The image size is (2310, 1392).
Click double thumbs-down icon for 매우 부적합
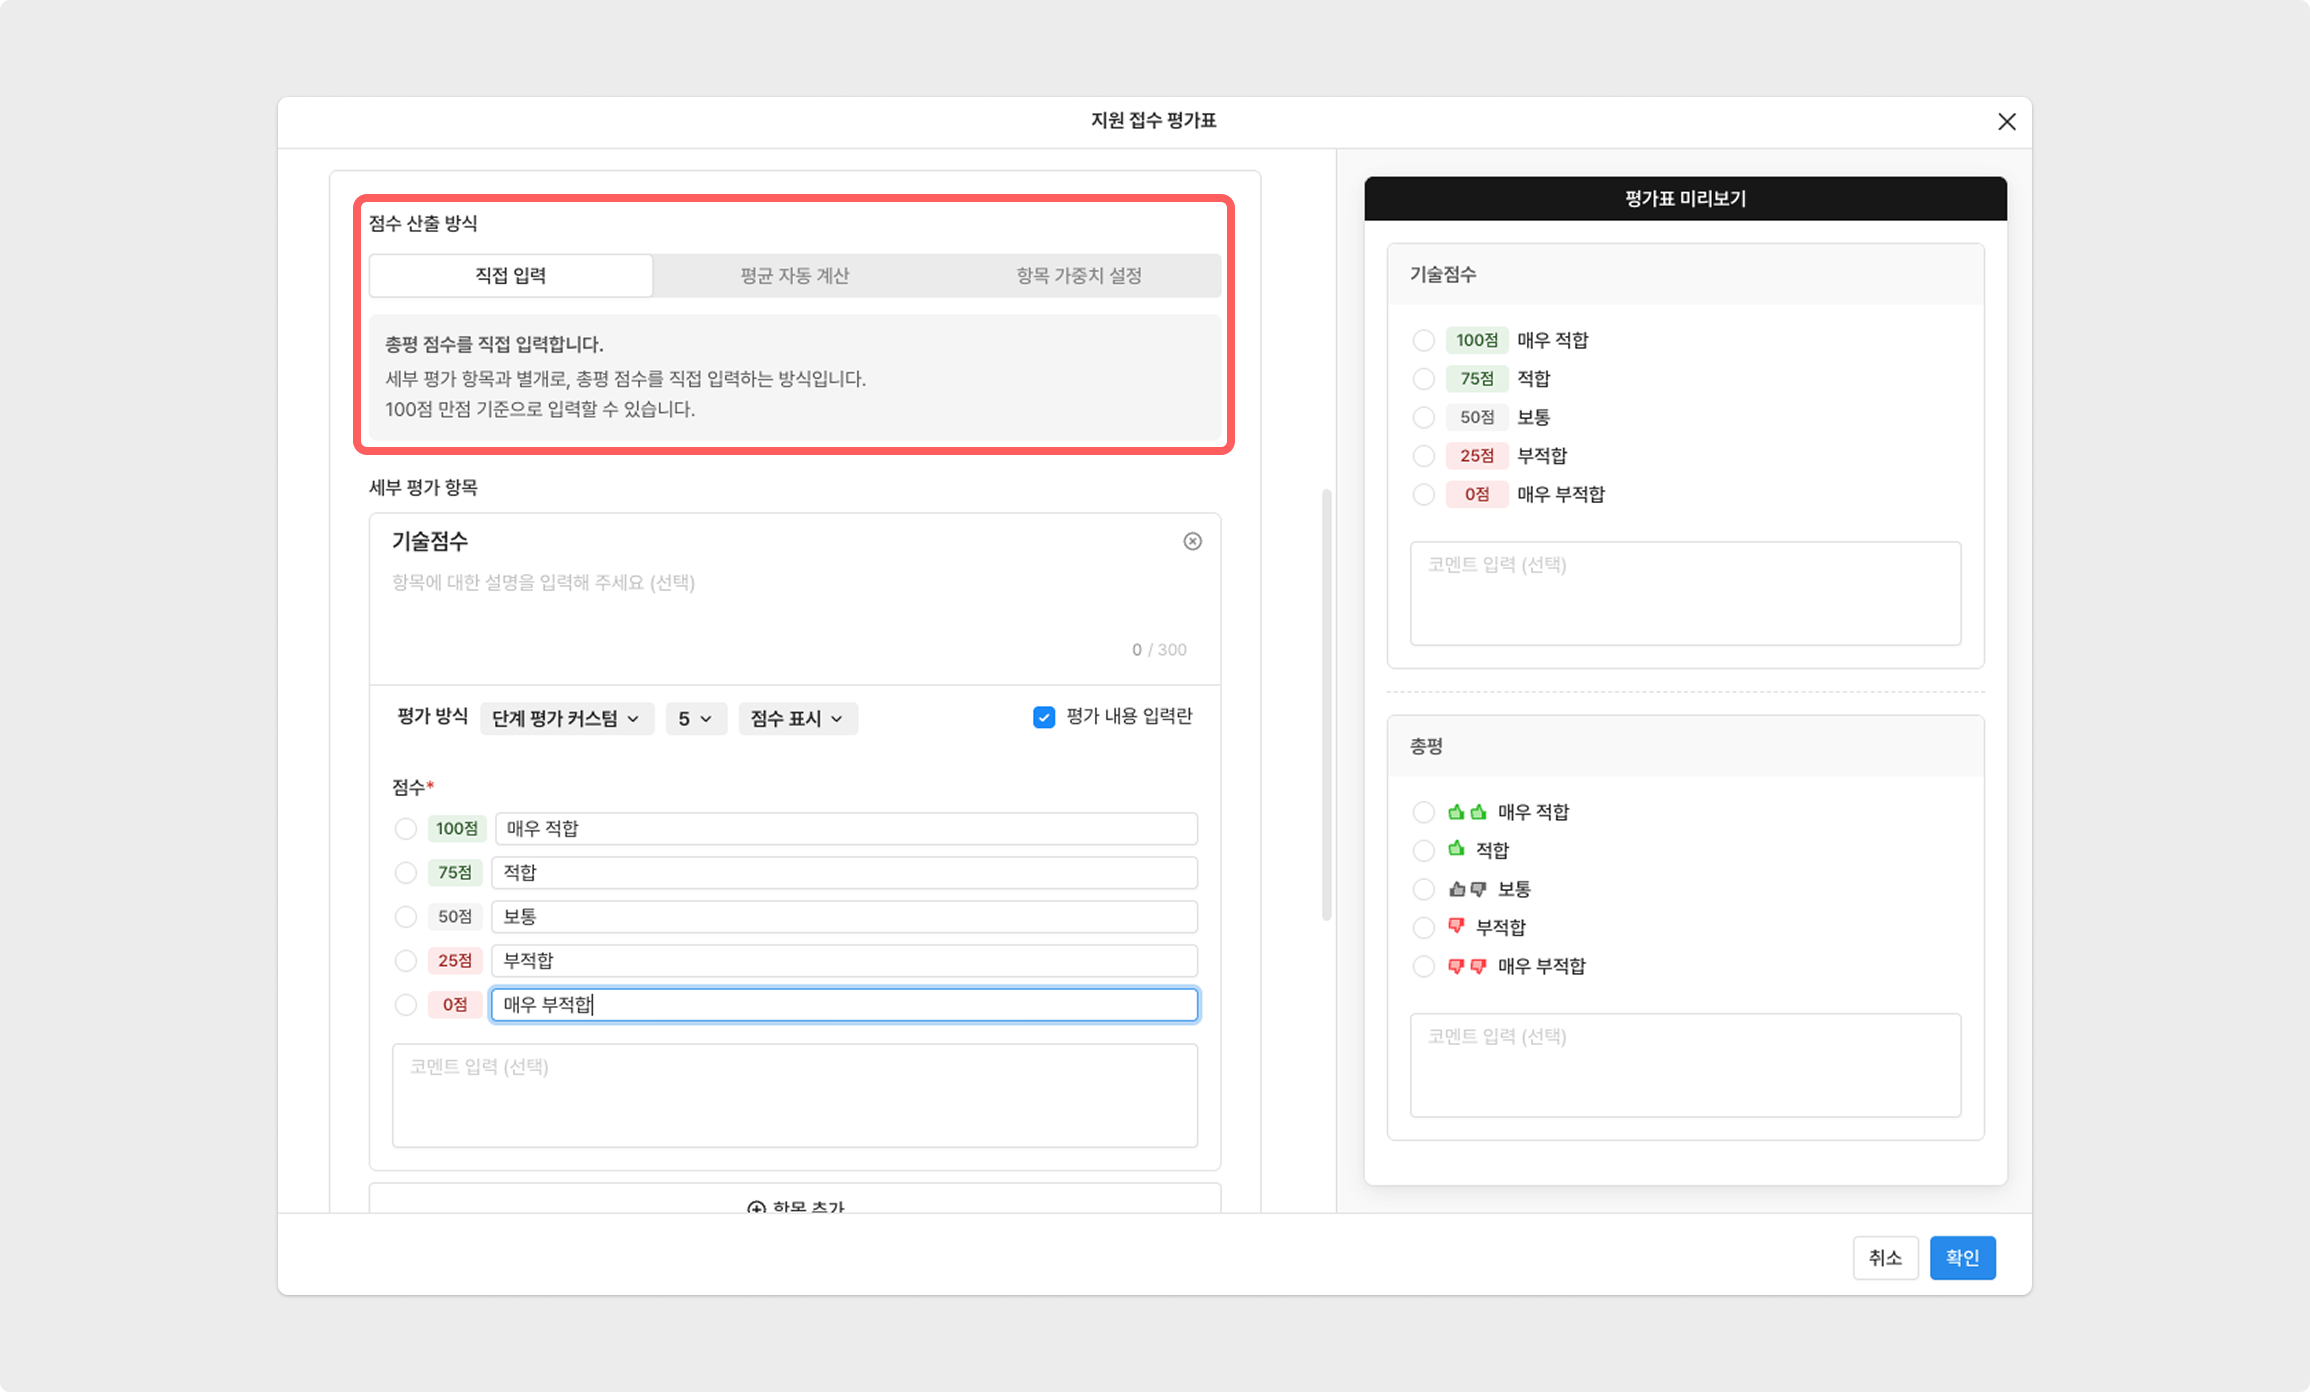[x=1467, y=966]
